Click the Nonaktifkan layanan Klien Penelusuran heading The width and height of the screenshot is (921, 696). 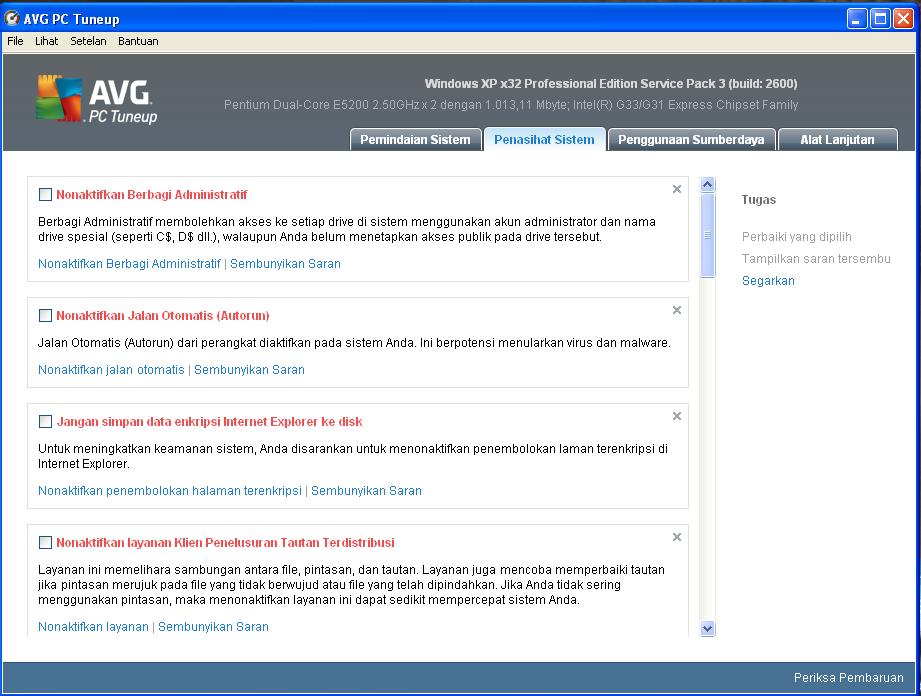tap(226, 542)
